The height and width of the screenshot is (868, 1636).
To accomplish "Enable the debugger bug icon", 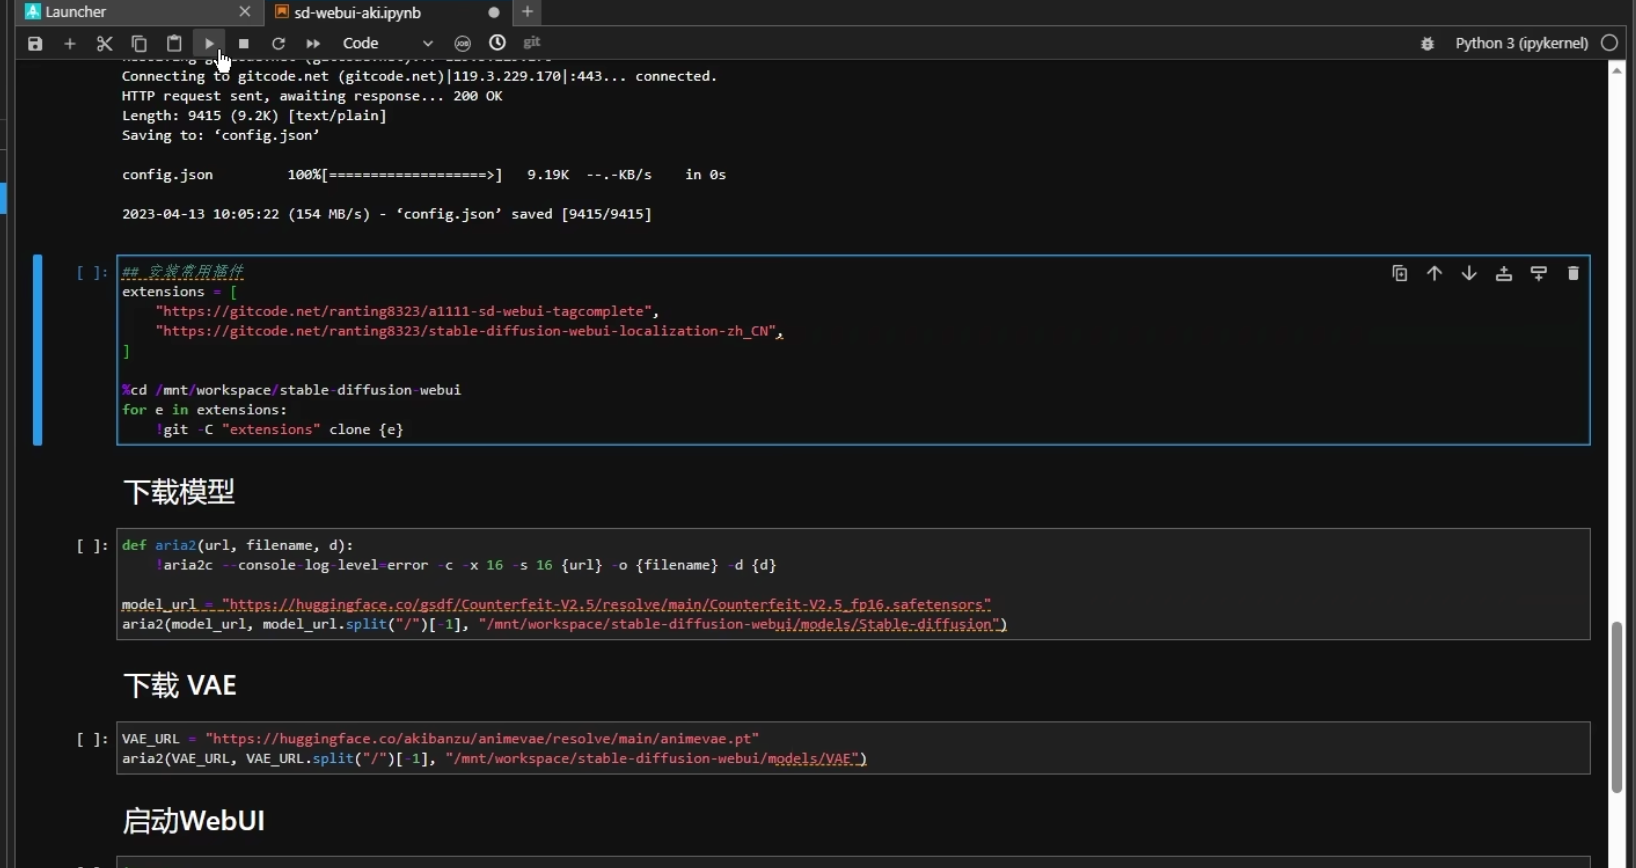I will tap(1427, 44).
